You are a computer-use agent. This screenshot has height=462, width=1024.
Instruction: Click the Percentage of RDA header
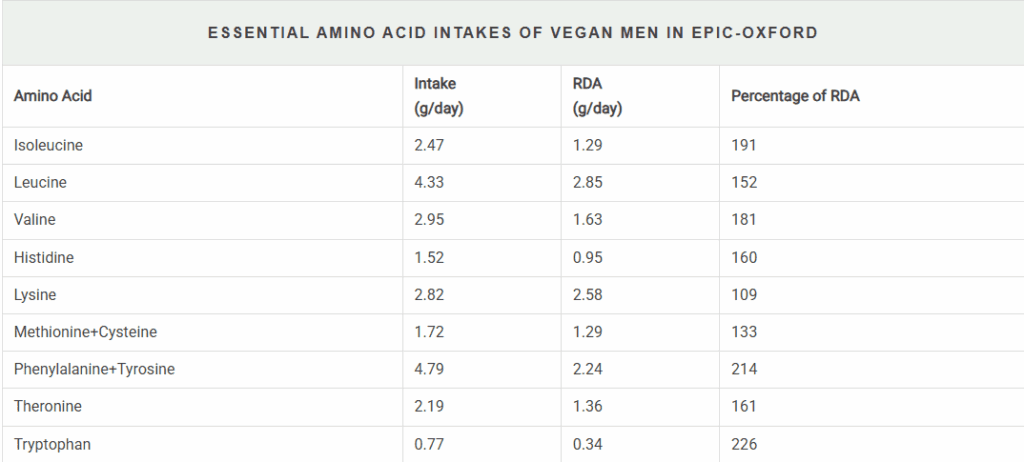[795, 96]
